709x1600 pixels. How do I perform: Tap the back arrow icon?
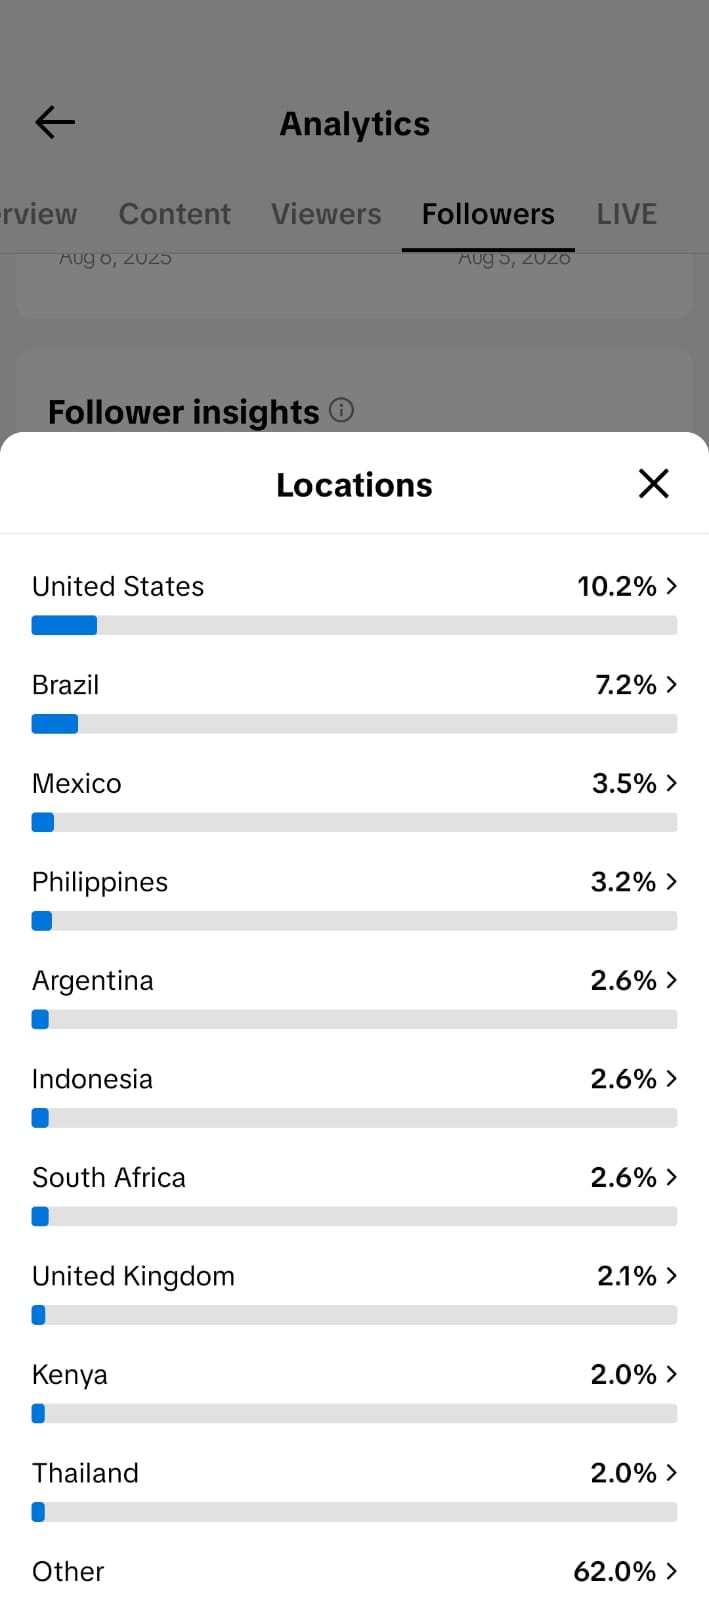click(x=55, y=123)
